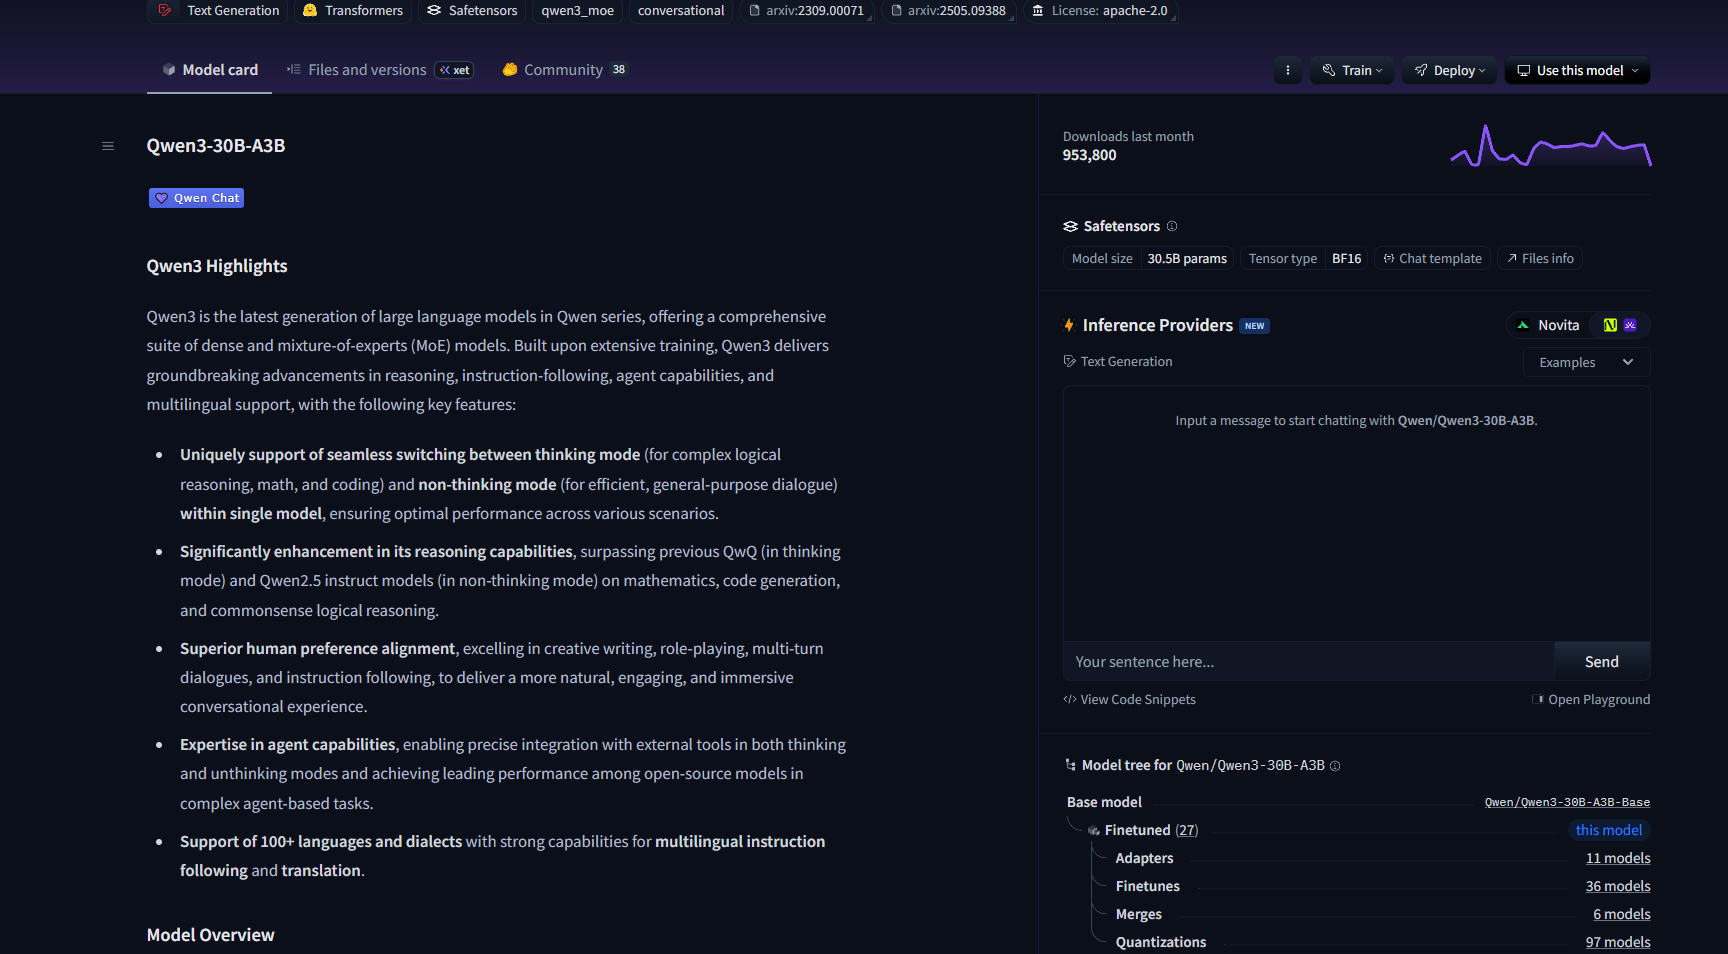Open the Train dropdown
The image size is (1728, 954).
(1352, 71)
